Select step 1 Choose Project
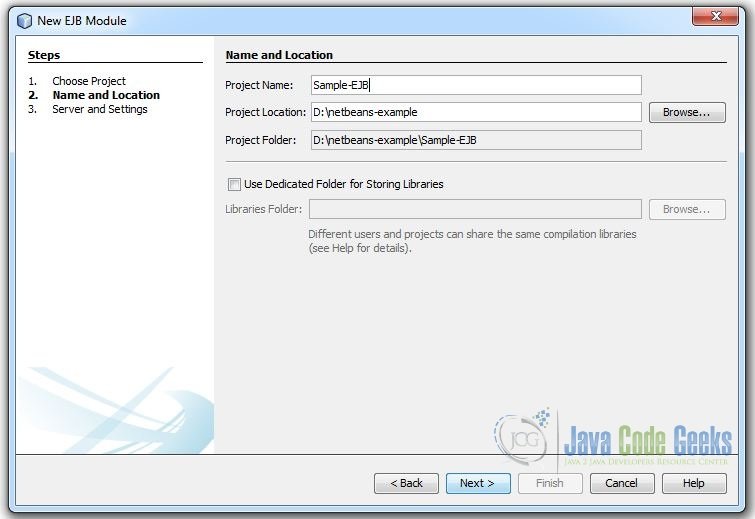This screenshot has height=519, width=755. [89, 81]
